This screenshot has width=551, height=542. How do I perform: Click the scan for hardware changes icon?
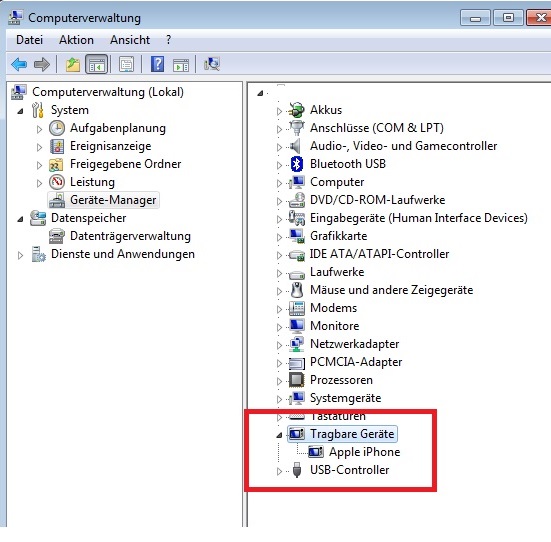point(212,64)
